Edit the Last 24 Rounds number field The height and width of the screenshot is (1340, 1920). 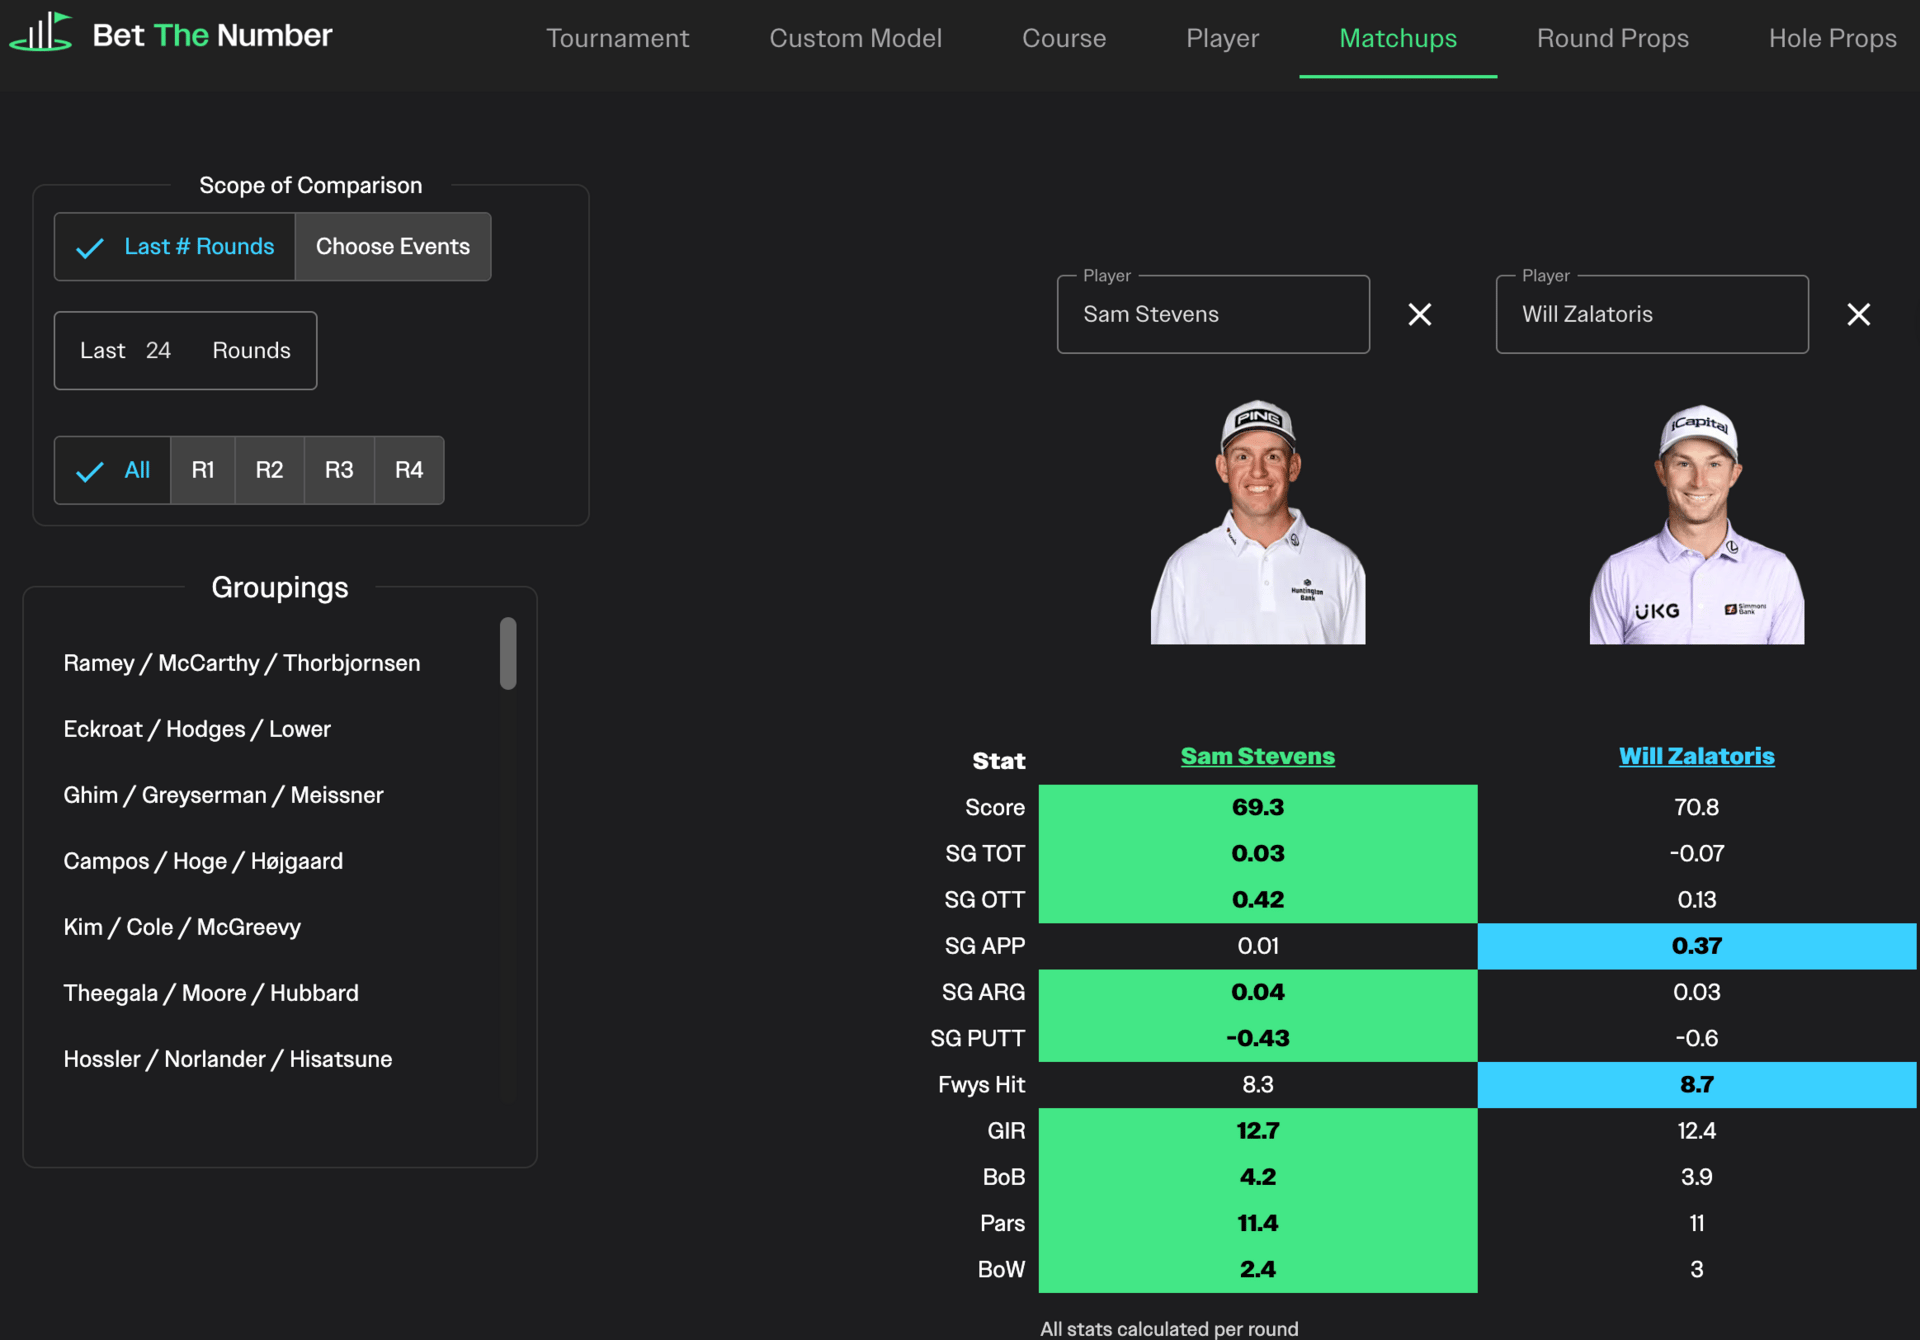(160, 351)
